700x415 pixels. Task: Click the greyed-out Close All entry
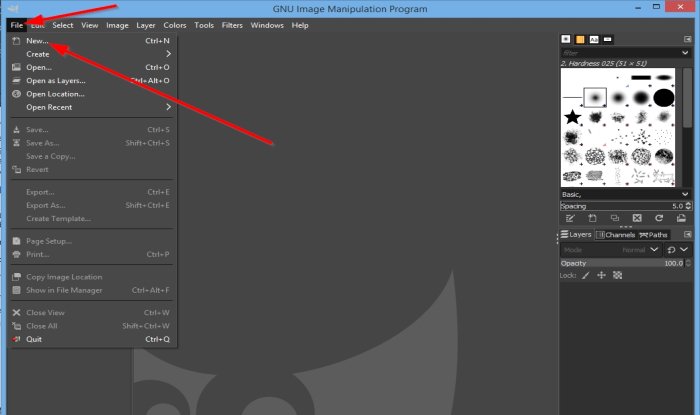[x=92, y=326]
